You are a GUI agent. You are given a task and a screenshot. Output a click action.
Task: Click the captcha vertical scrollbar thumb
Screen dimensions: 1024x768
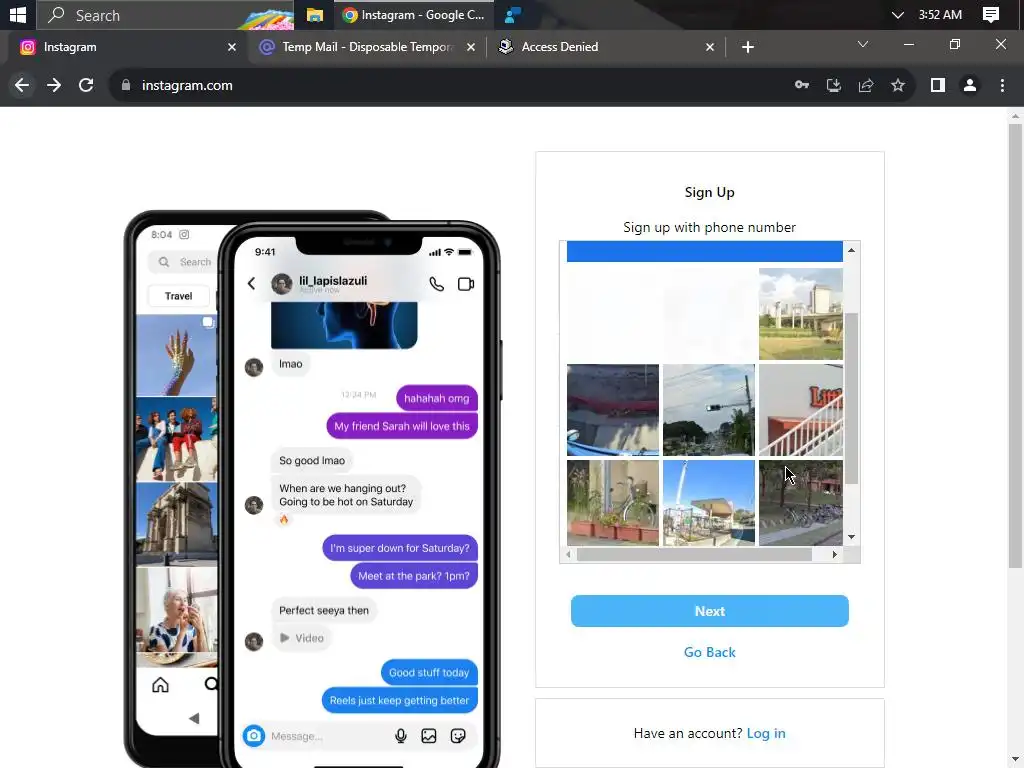click(851, 398)
